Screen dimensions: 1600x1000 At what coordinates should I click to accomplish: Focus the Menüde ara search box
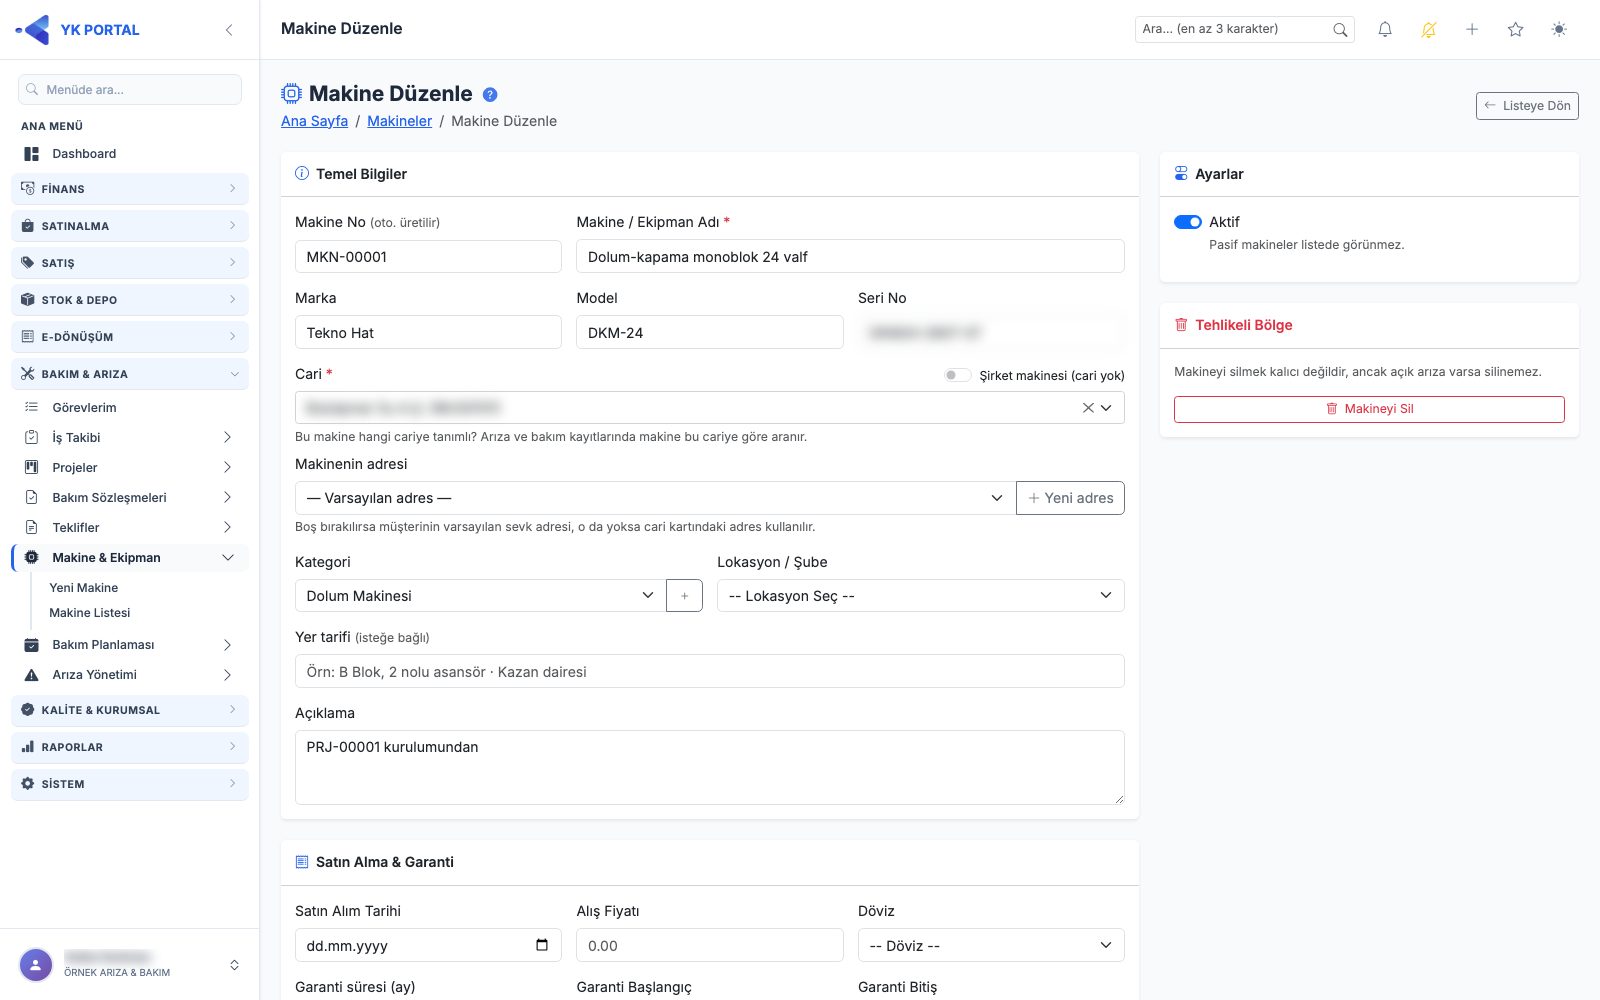pos(130,89)
